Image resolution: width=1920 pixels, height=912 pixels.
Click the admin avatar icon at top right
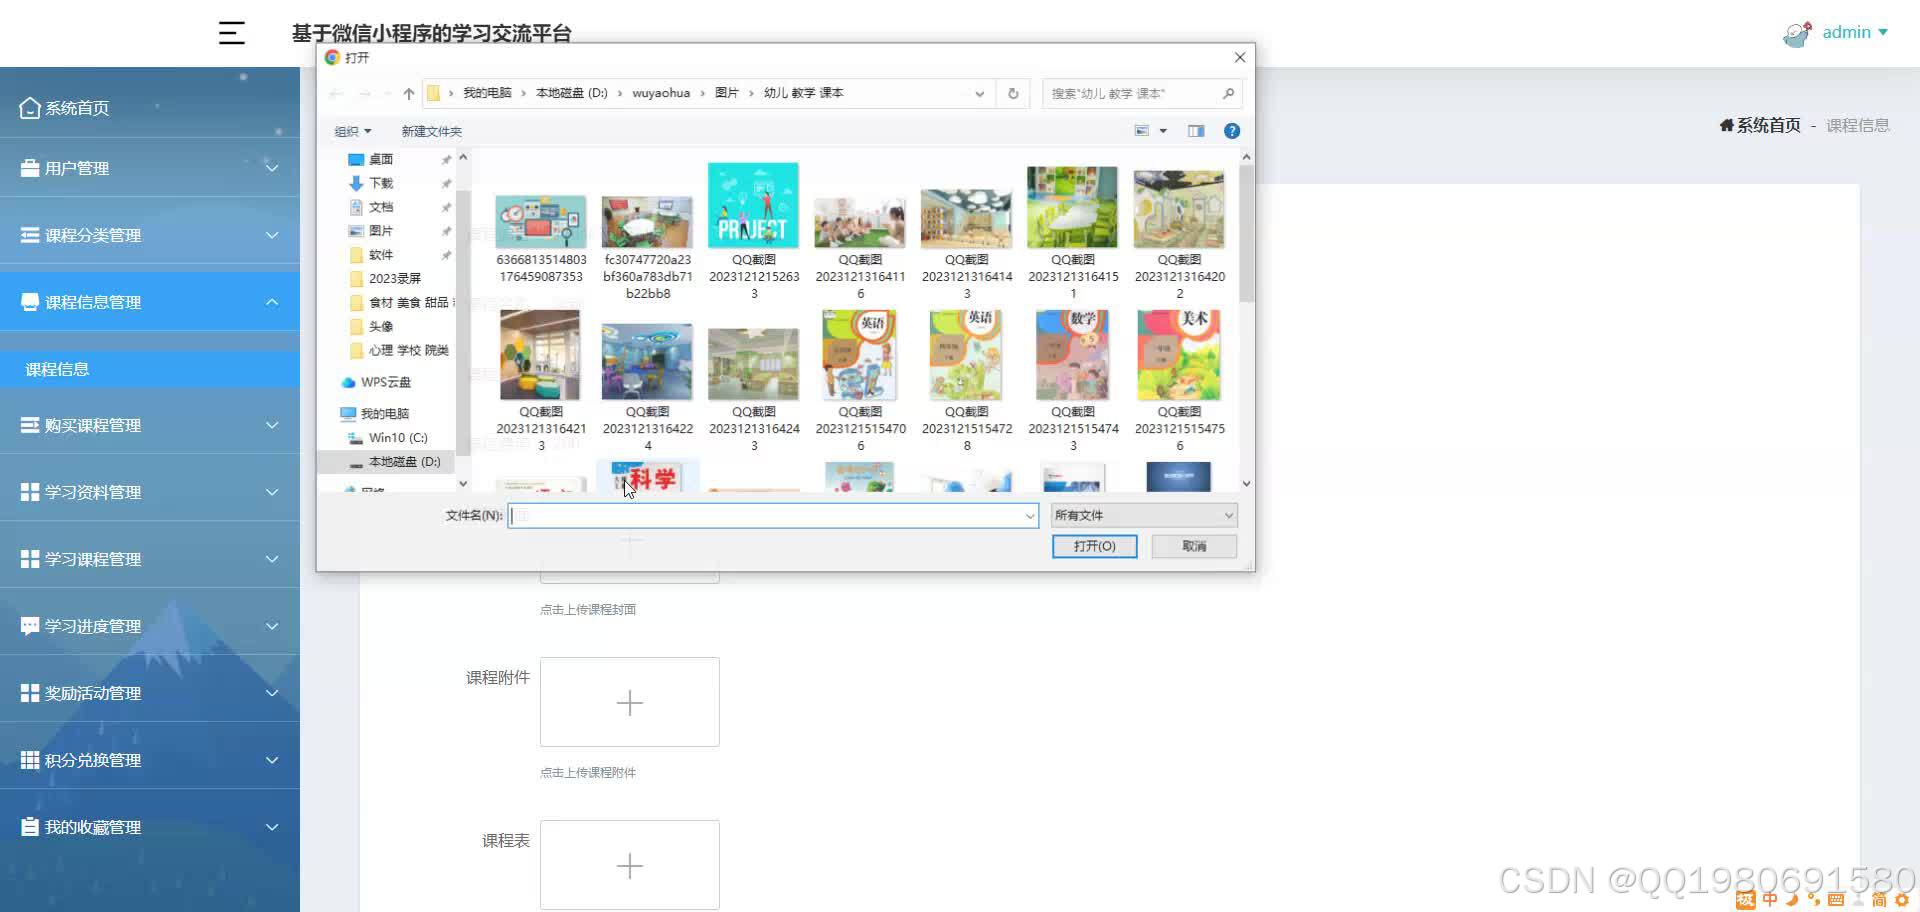point(1795,32)
